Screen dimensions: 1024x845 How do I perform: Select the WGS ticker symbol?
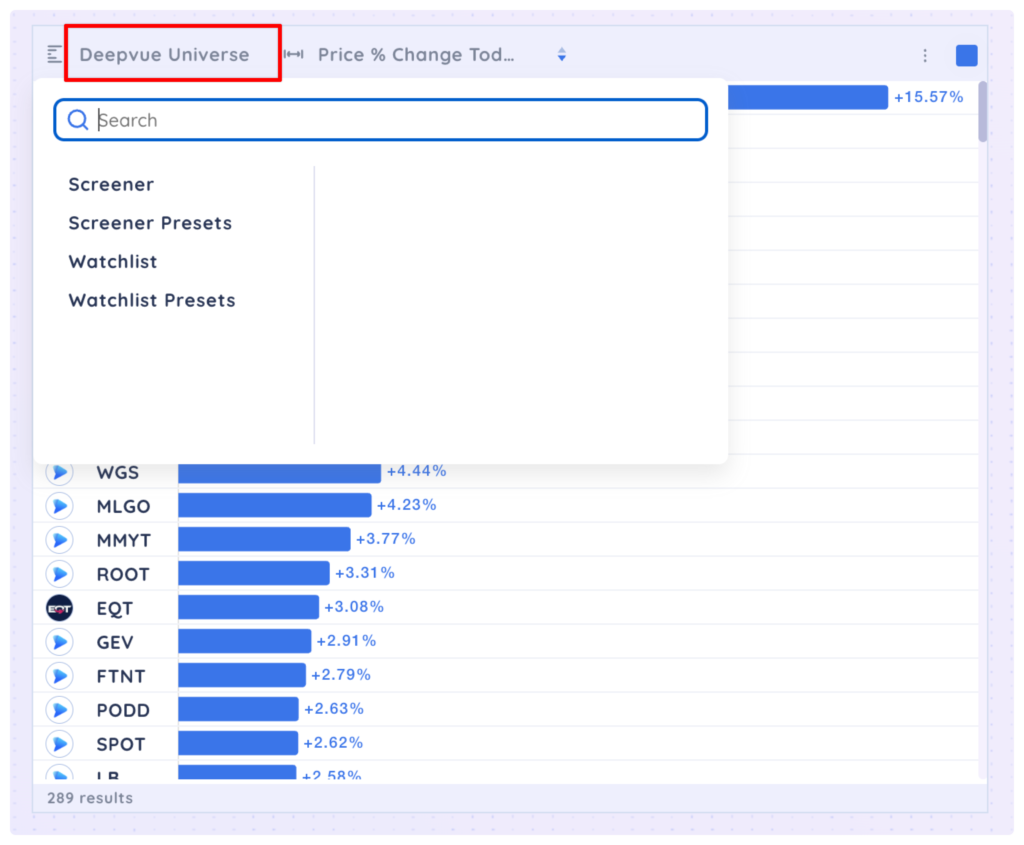click(x=118, y=472)
